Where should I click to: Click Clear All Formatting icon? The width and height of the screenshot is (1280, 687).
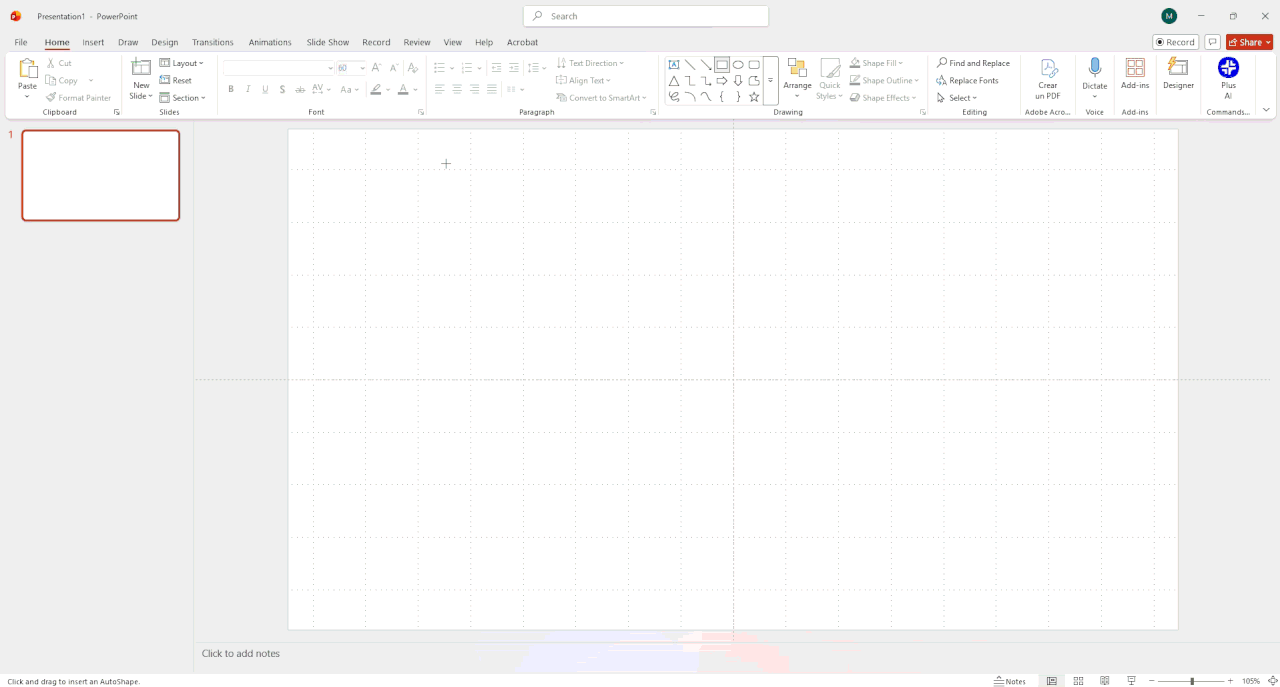pyautogui.click(x=413, y=68)
